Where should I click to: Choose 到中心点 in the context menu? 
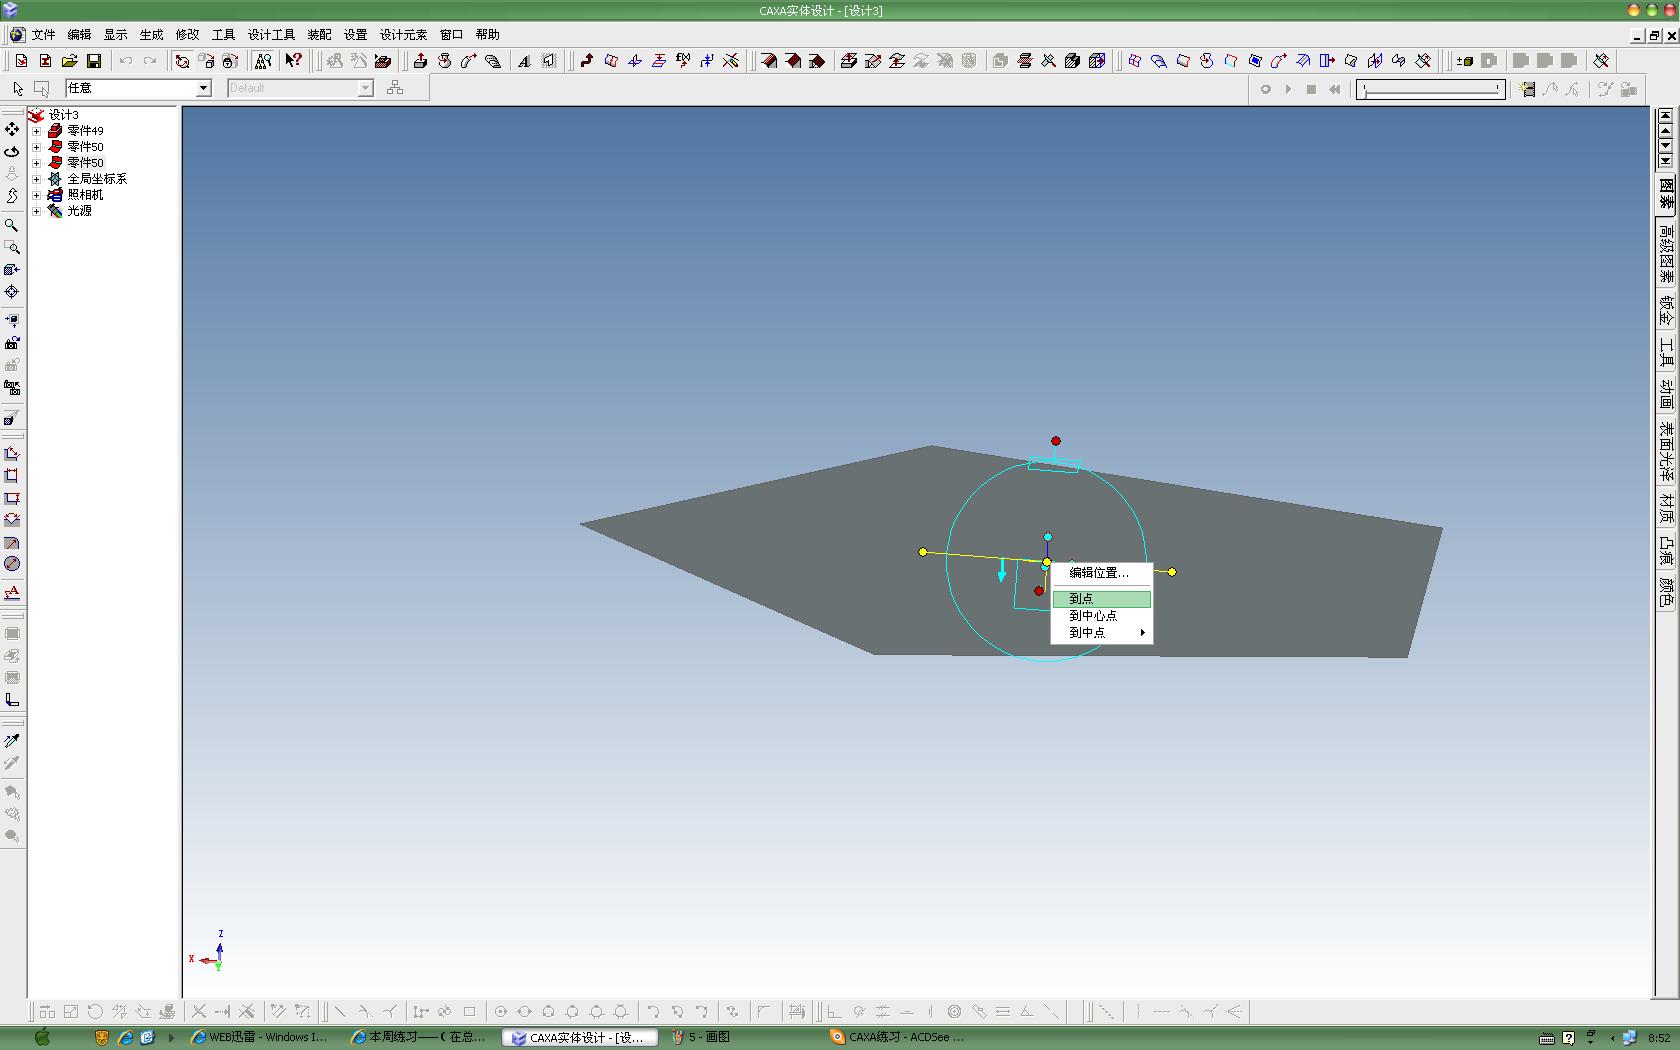click(1102, 616)
